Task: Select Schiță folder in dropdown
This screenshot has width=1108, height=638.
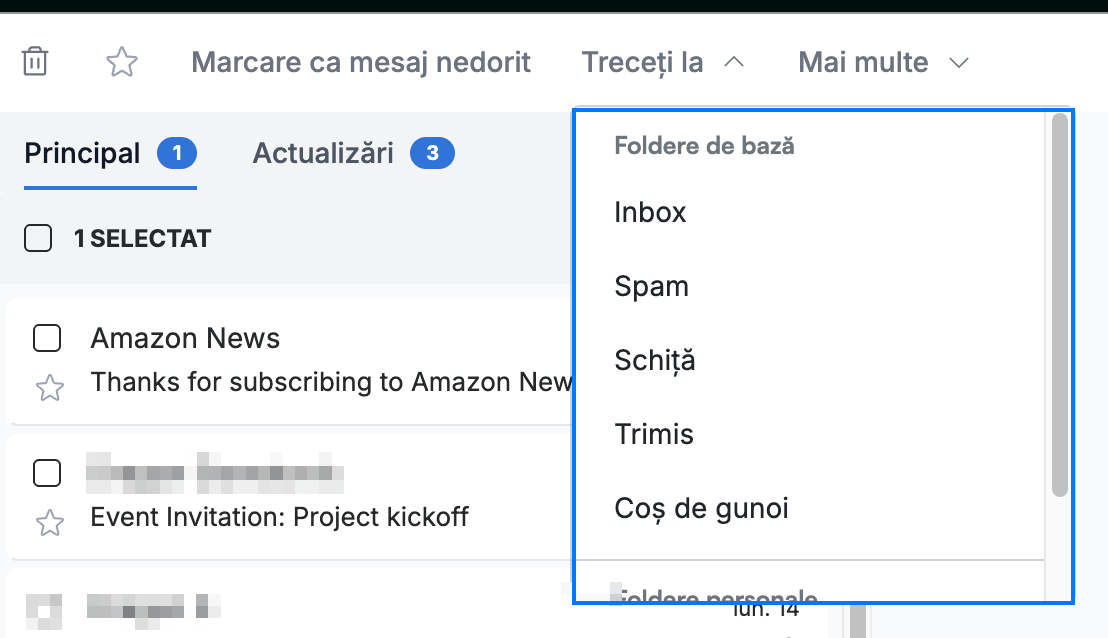Action: point(810,360)
